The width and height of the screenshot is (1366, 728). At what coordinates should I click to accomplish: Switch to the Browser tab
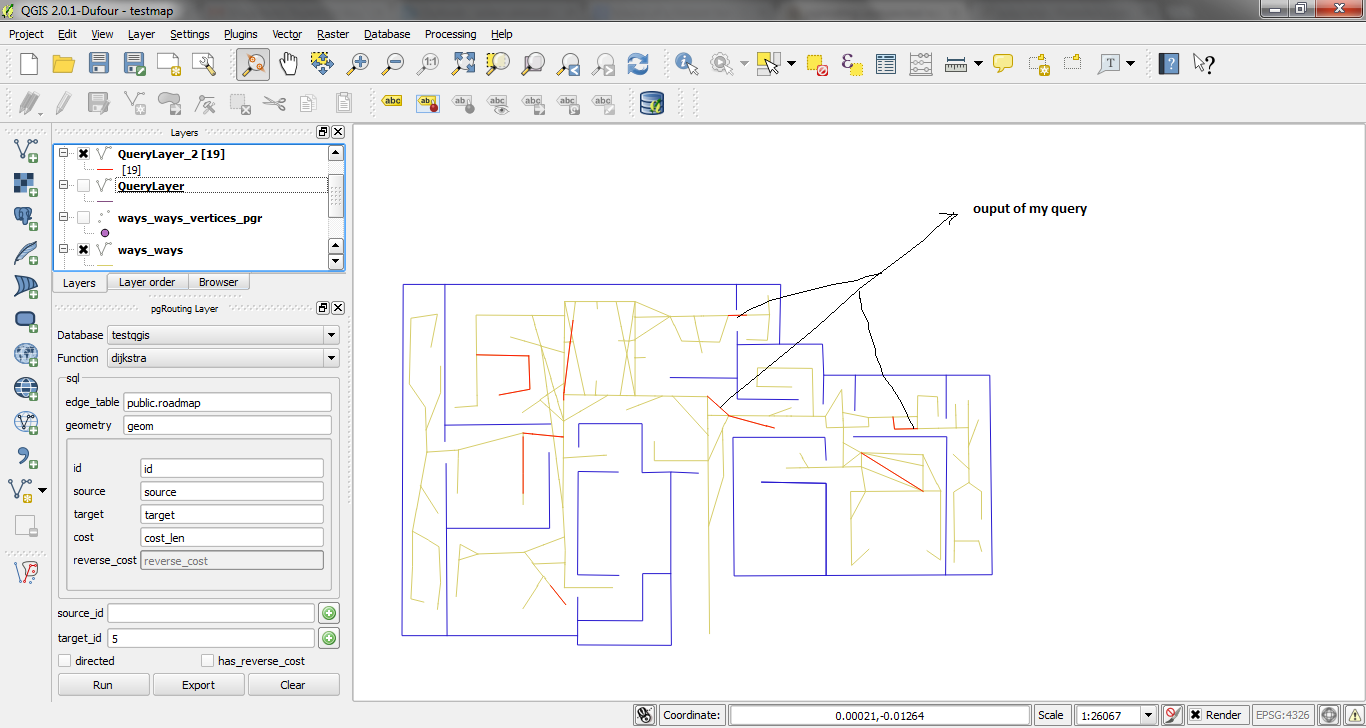tap(218, 282)
